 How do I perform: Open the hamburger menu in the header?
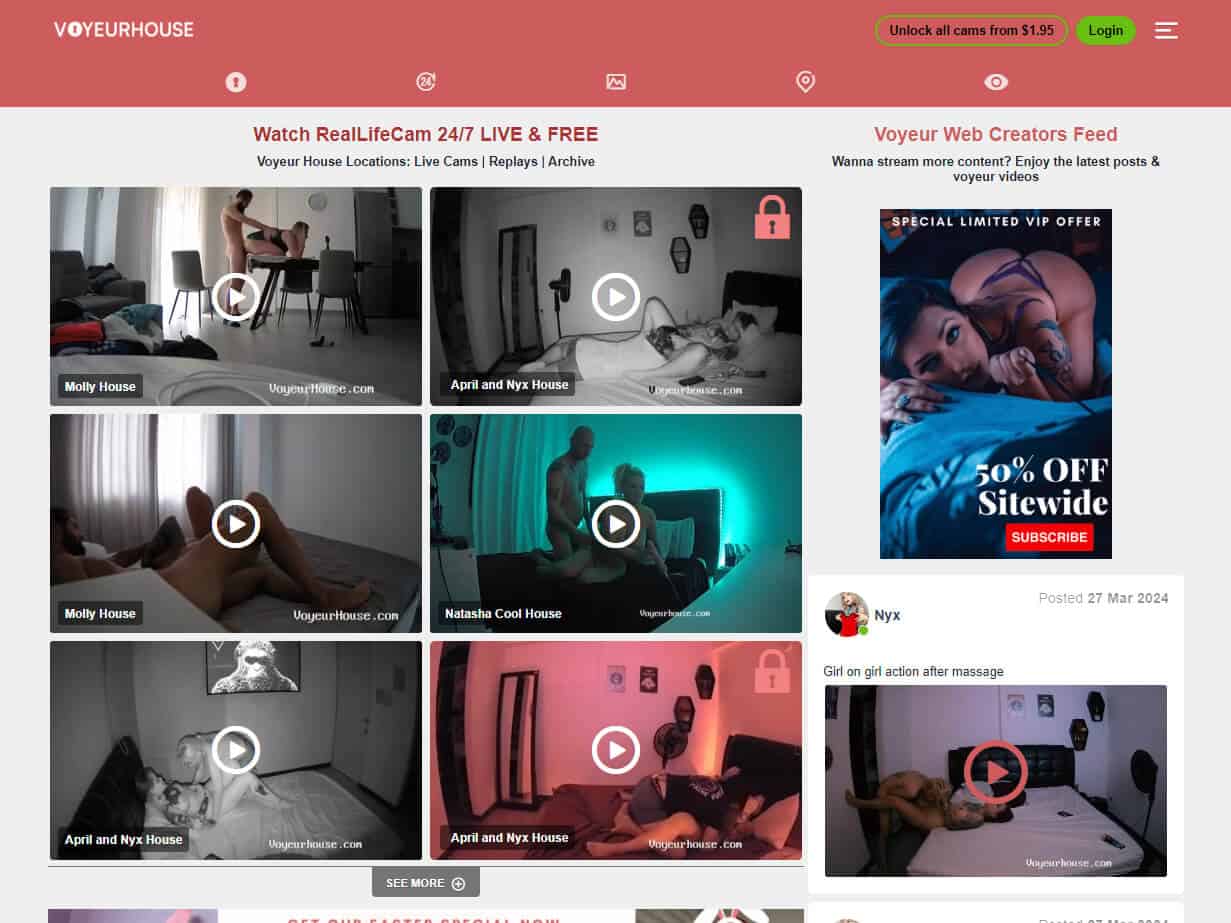pos(1166,30)
